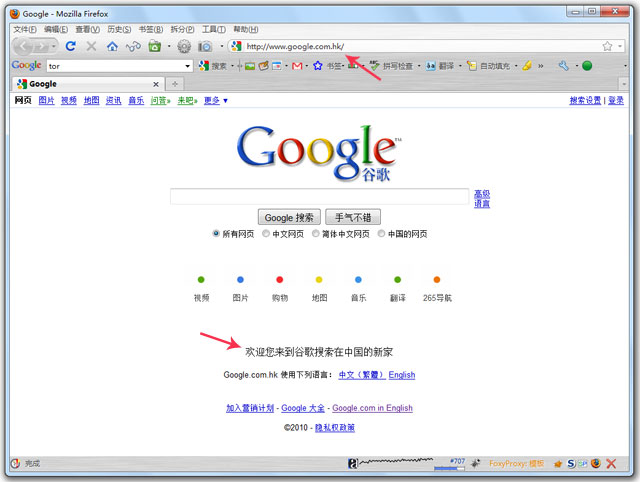
Task: Click the Firefox globe icon in status bar
Action: point(596,463)
